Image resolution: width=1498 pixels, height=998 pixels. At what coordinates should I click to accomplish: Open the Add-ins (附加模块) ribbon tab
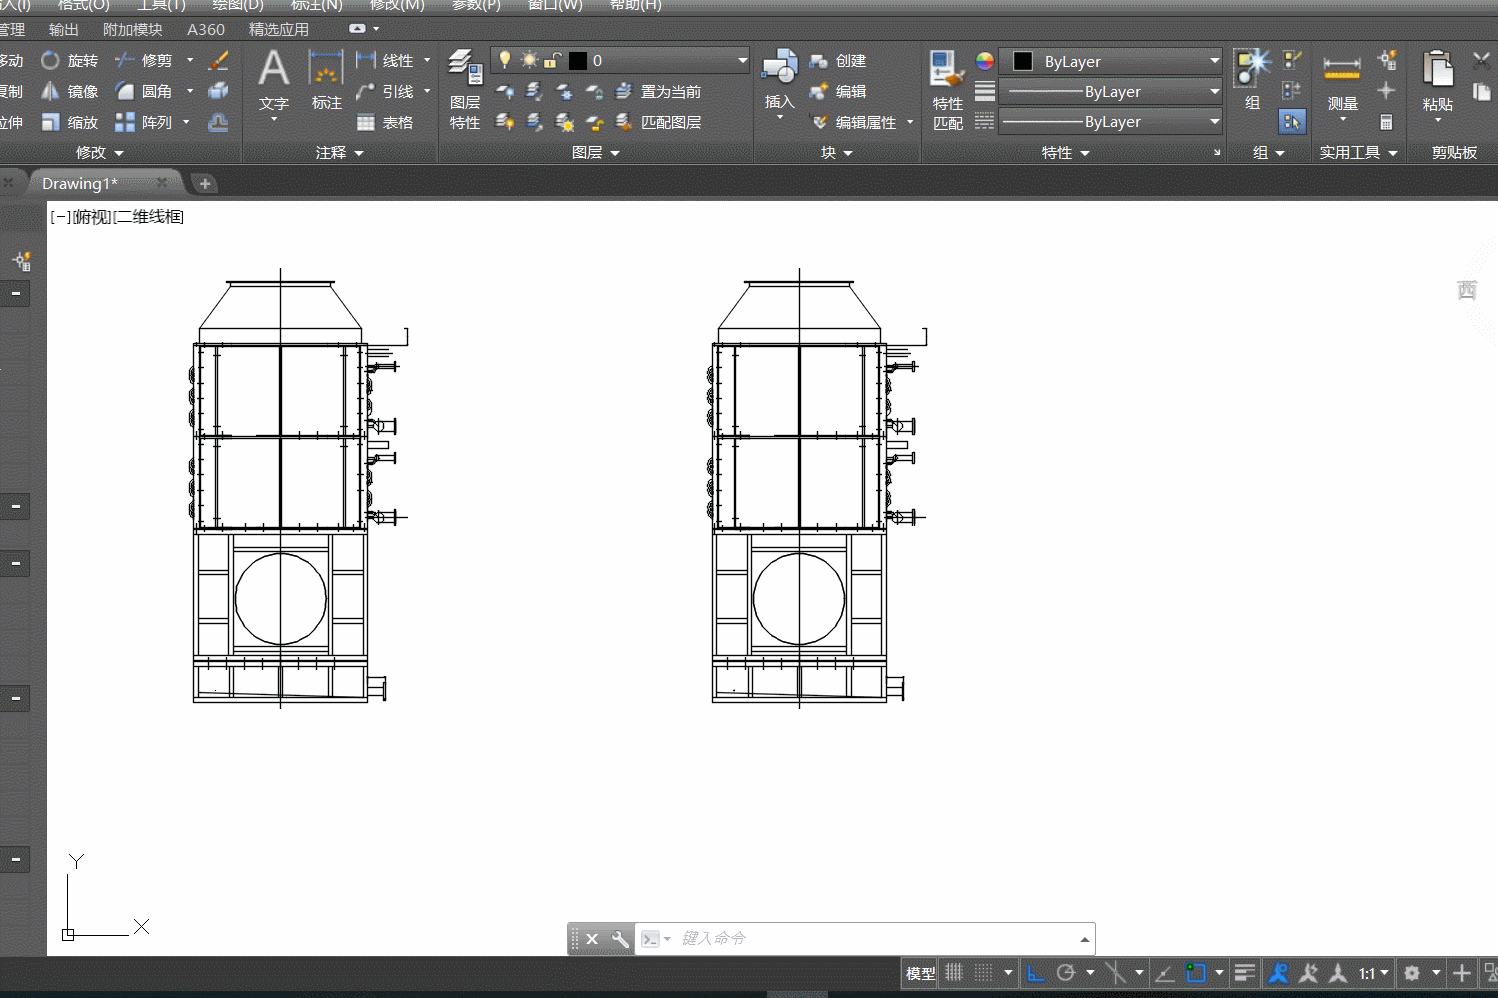click(x=133, y=30)
